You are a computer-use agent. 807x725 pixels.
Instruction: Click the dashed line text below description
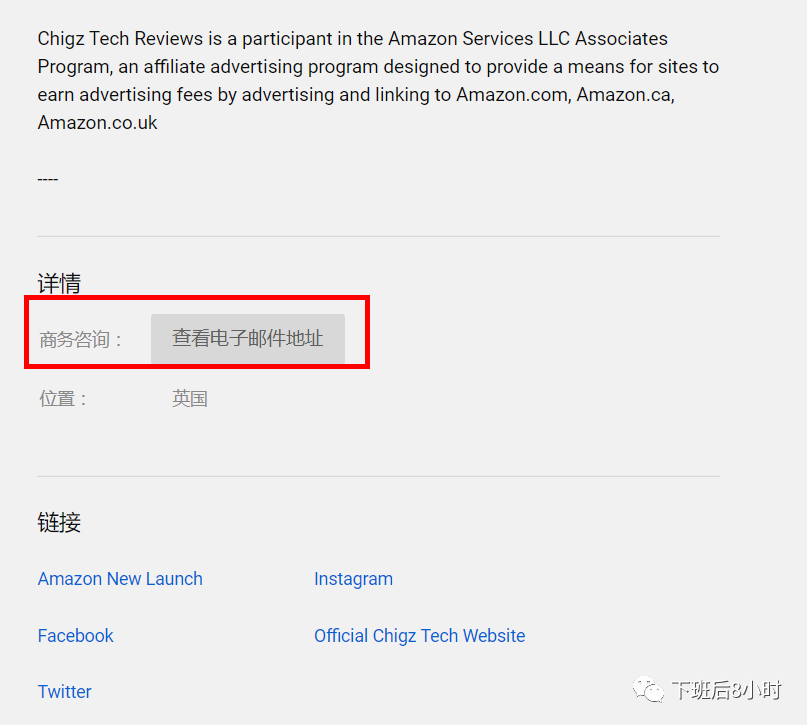48,179
